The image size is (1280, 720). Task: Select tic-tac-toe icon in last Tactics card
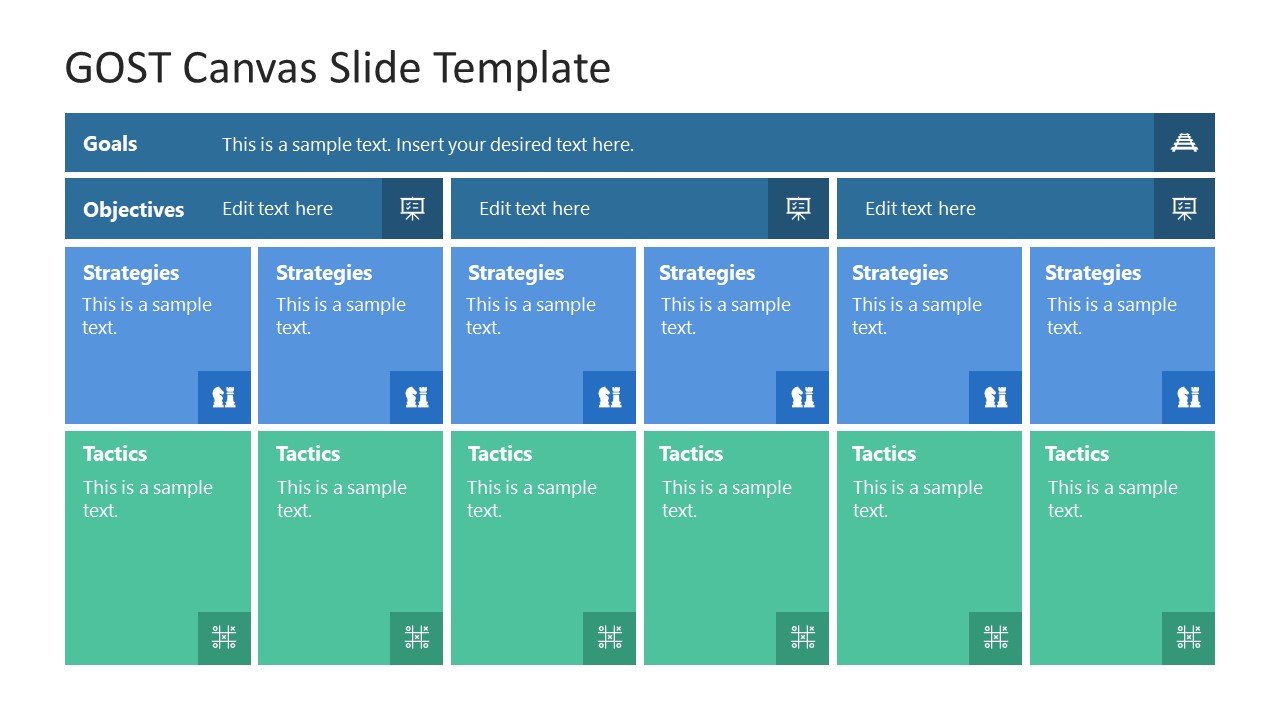(1188, 637)
